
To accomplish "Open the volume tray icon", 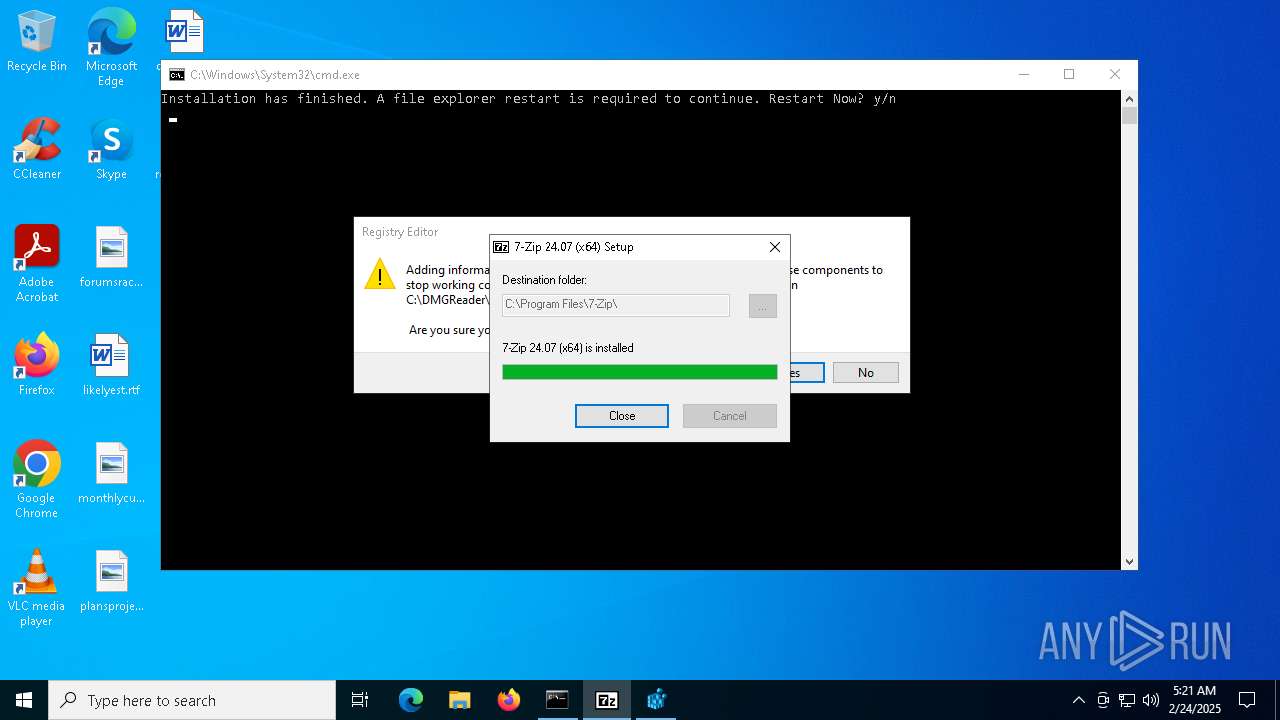I will coord(1151,700).
